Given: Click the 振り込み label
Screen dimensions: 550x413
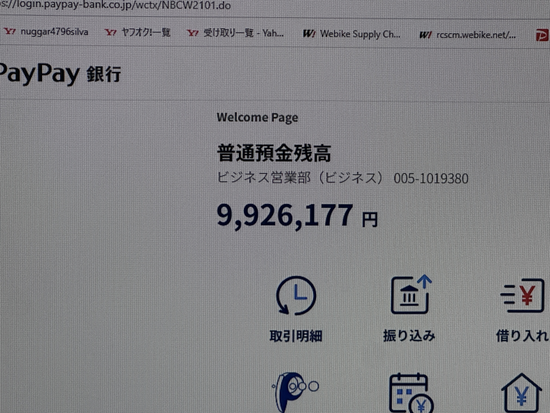Looking at the screenshot, I should 409,336.
